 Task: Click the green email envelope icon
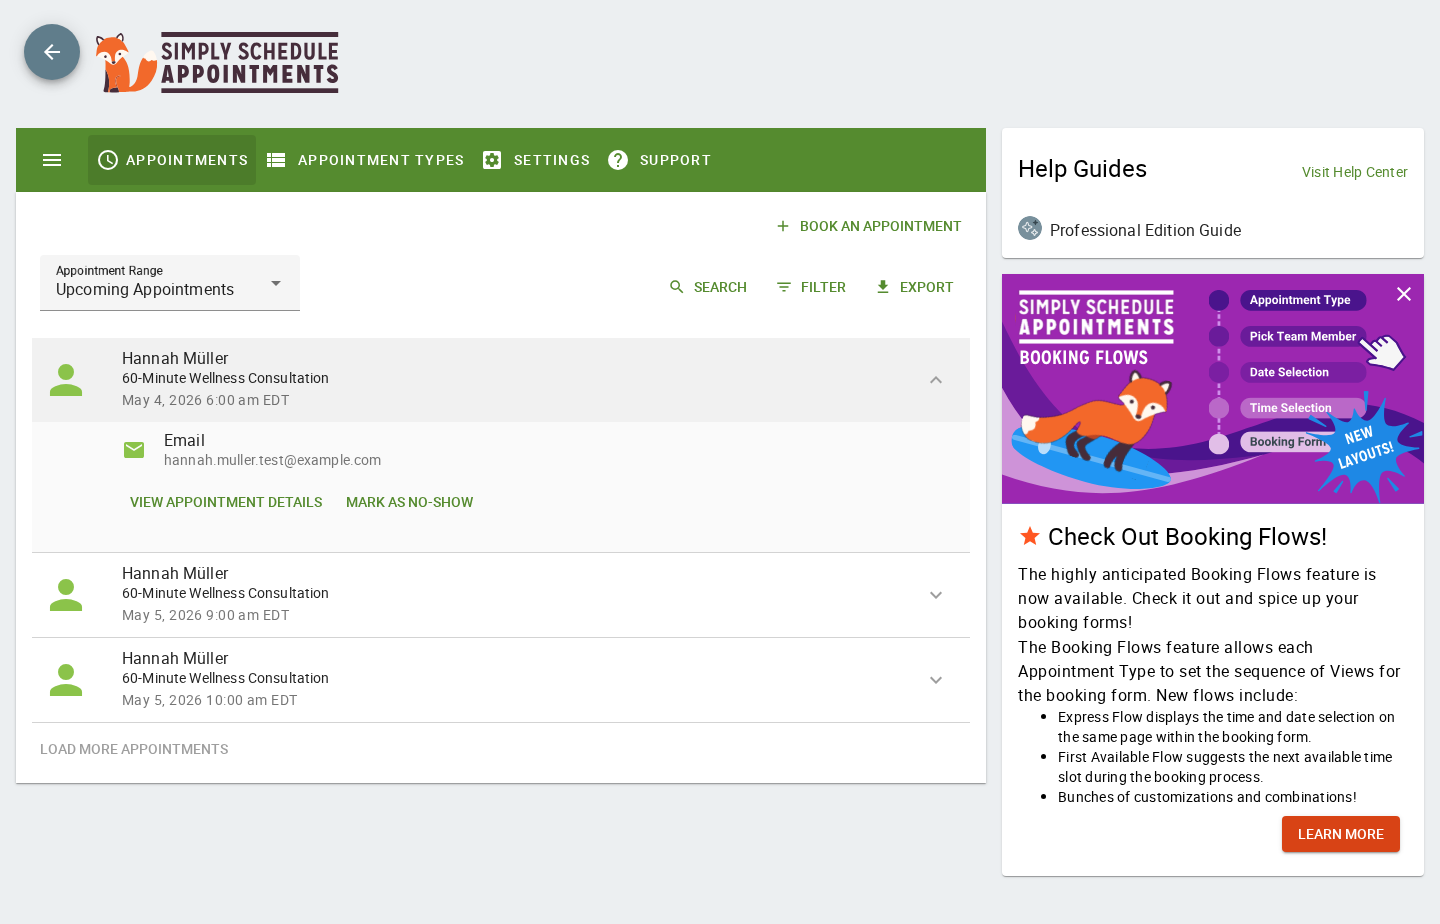point(134,450)
